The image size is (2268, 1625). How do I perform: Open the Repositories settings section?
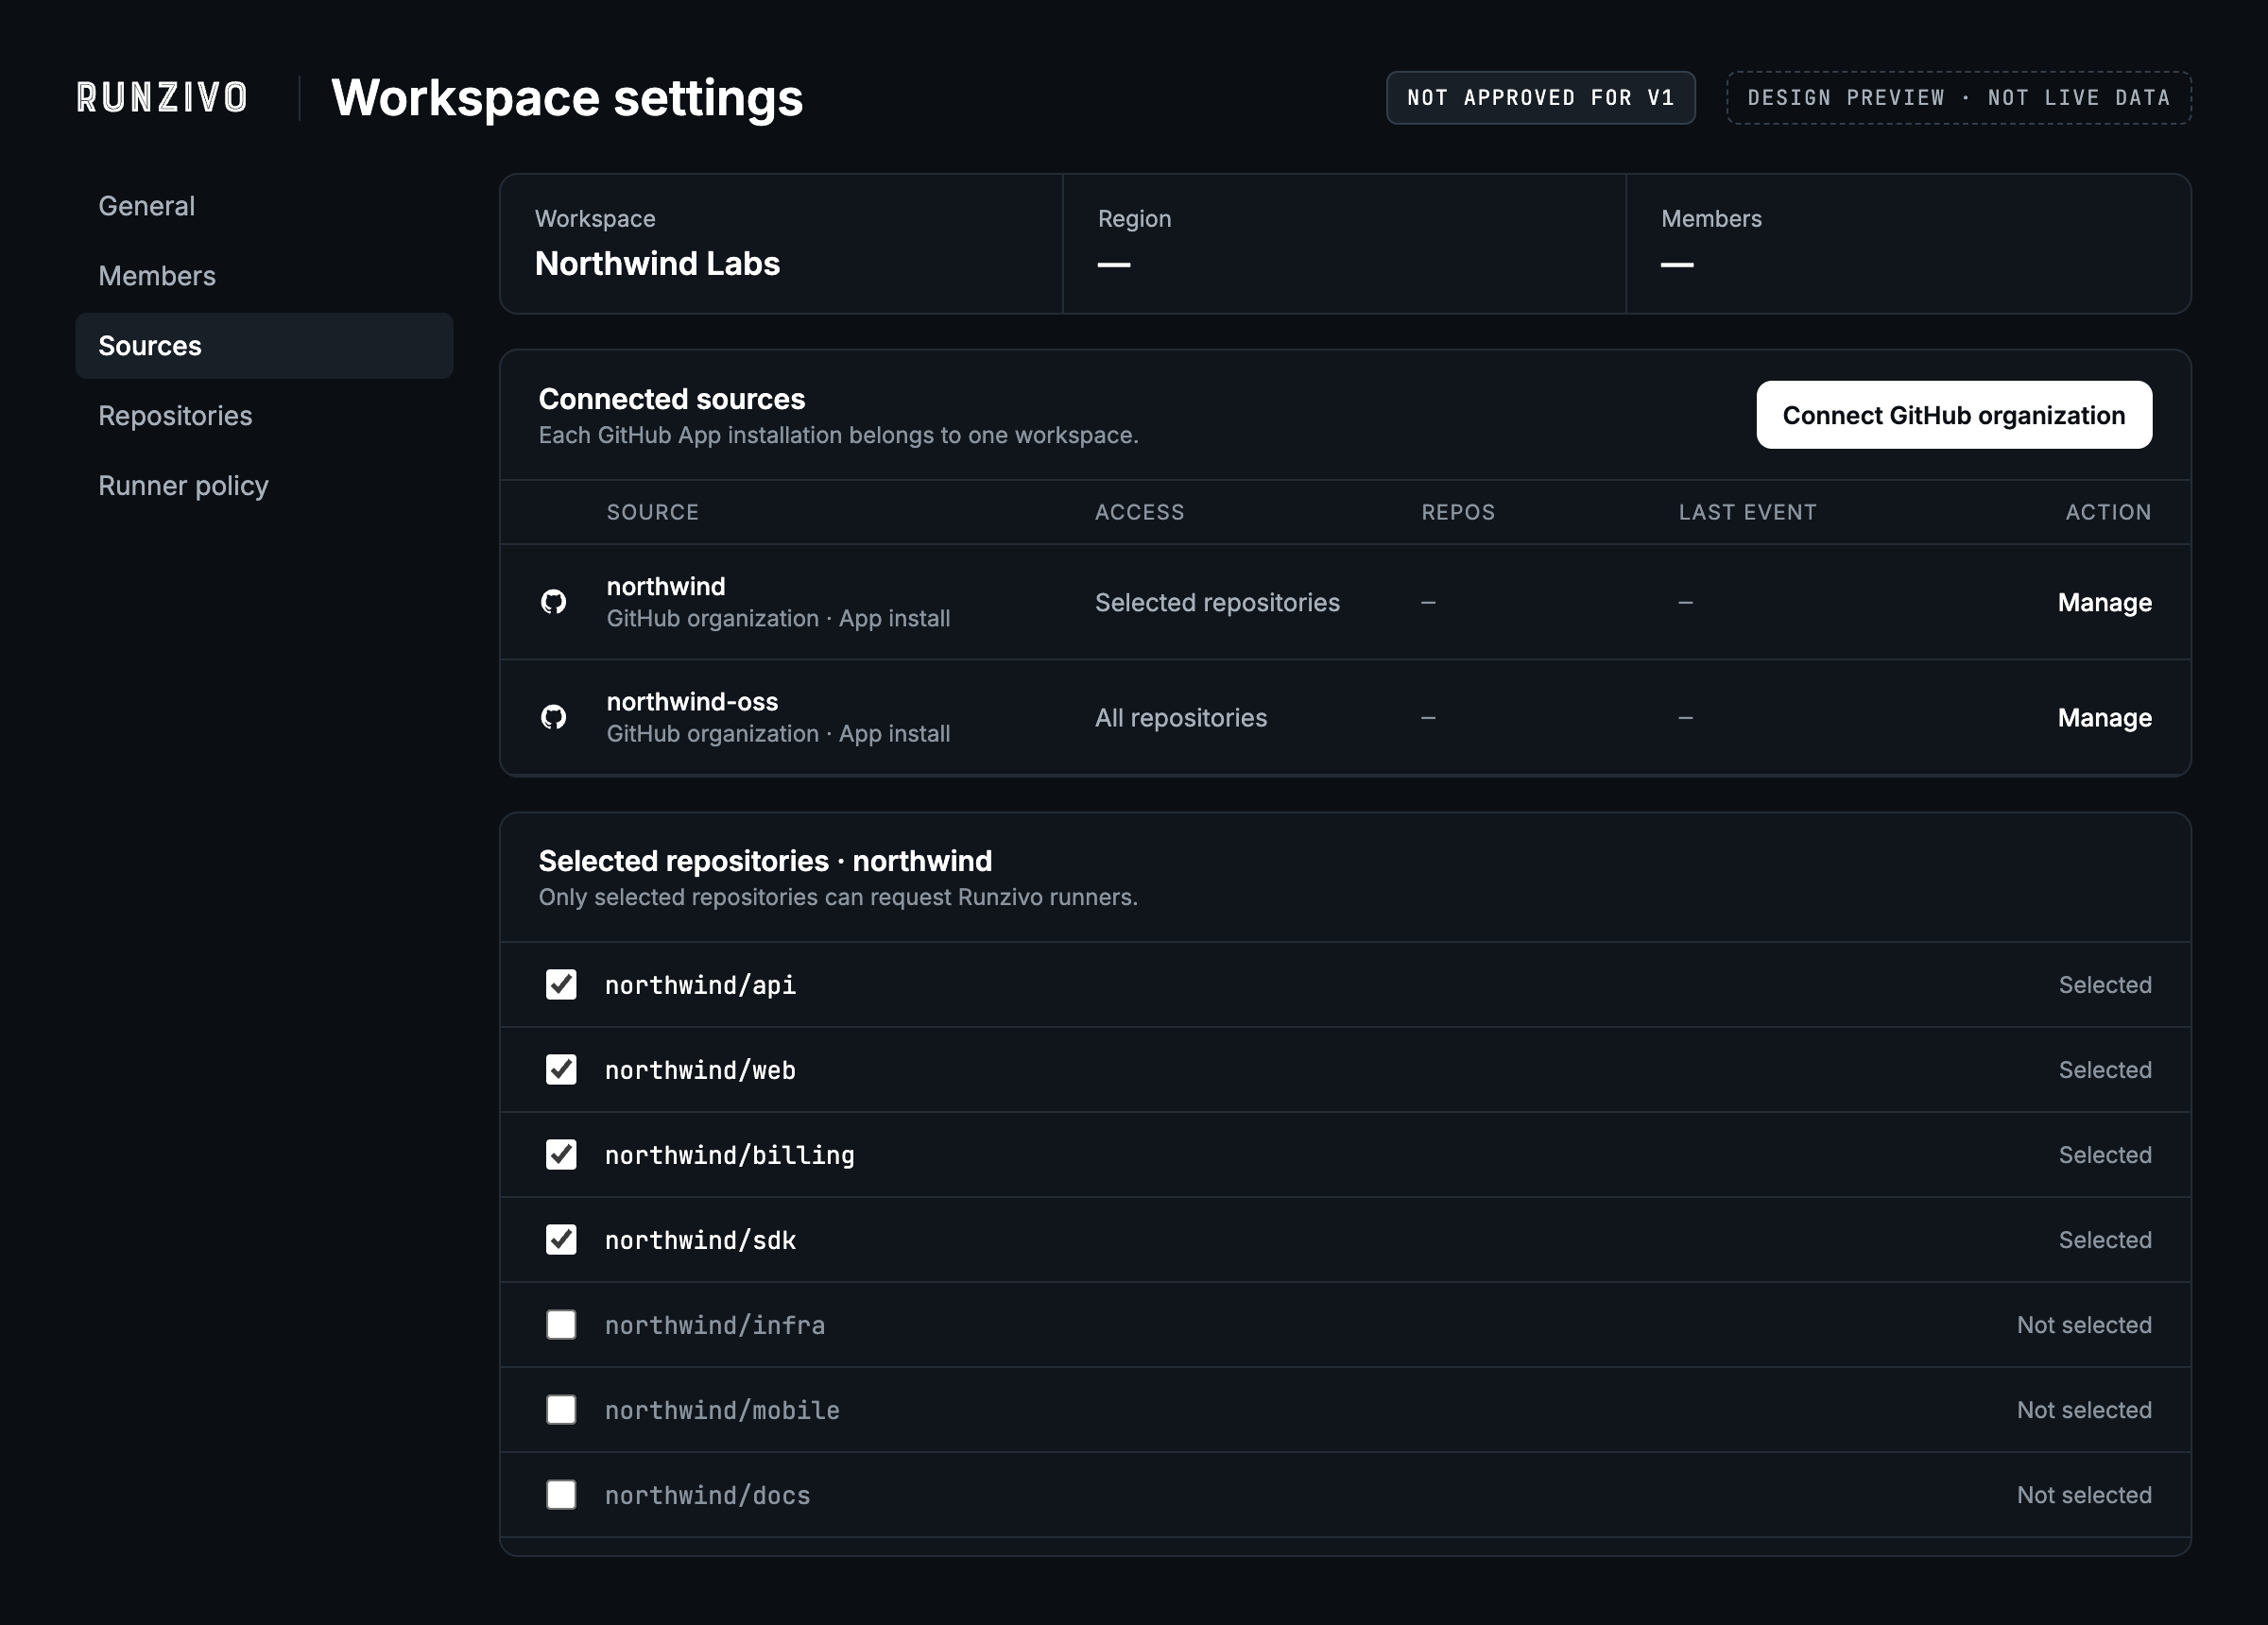tap(264, 416)
